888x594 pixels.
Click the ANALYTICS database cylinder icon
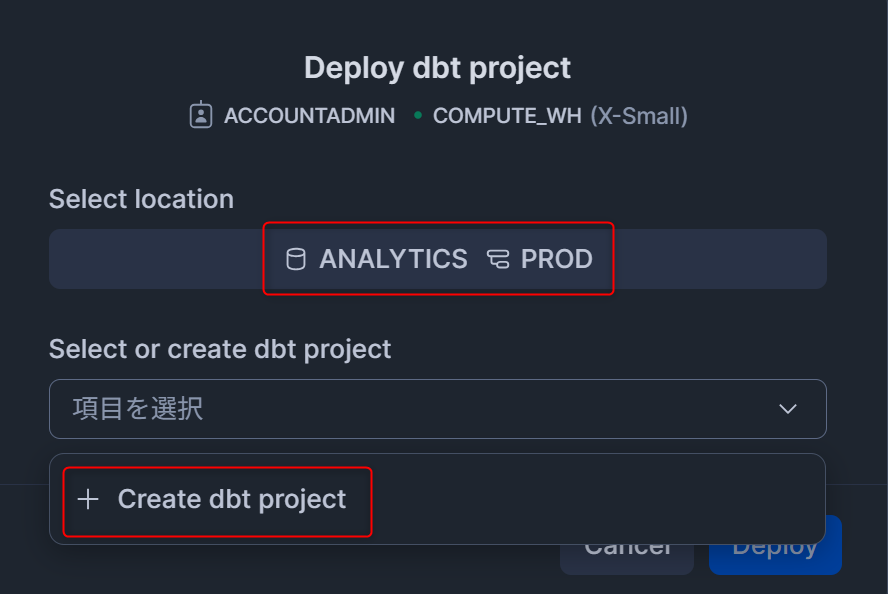[x=296, y=259]
